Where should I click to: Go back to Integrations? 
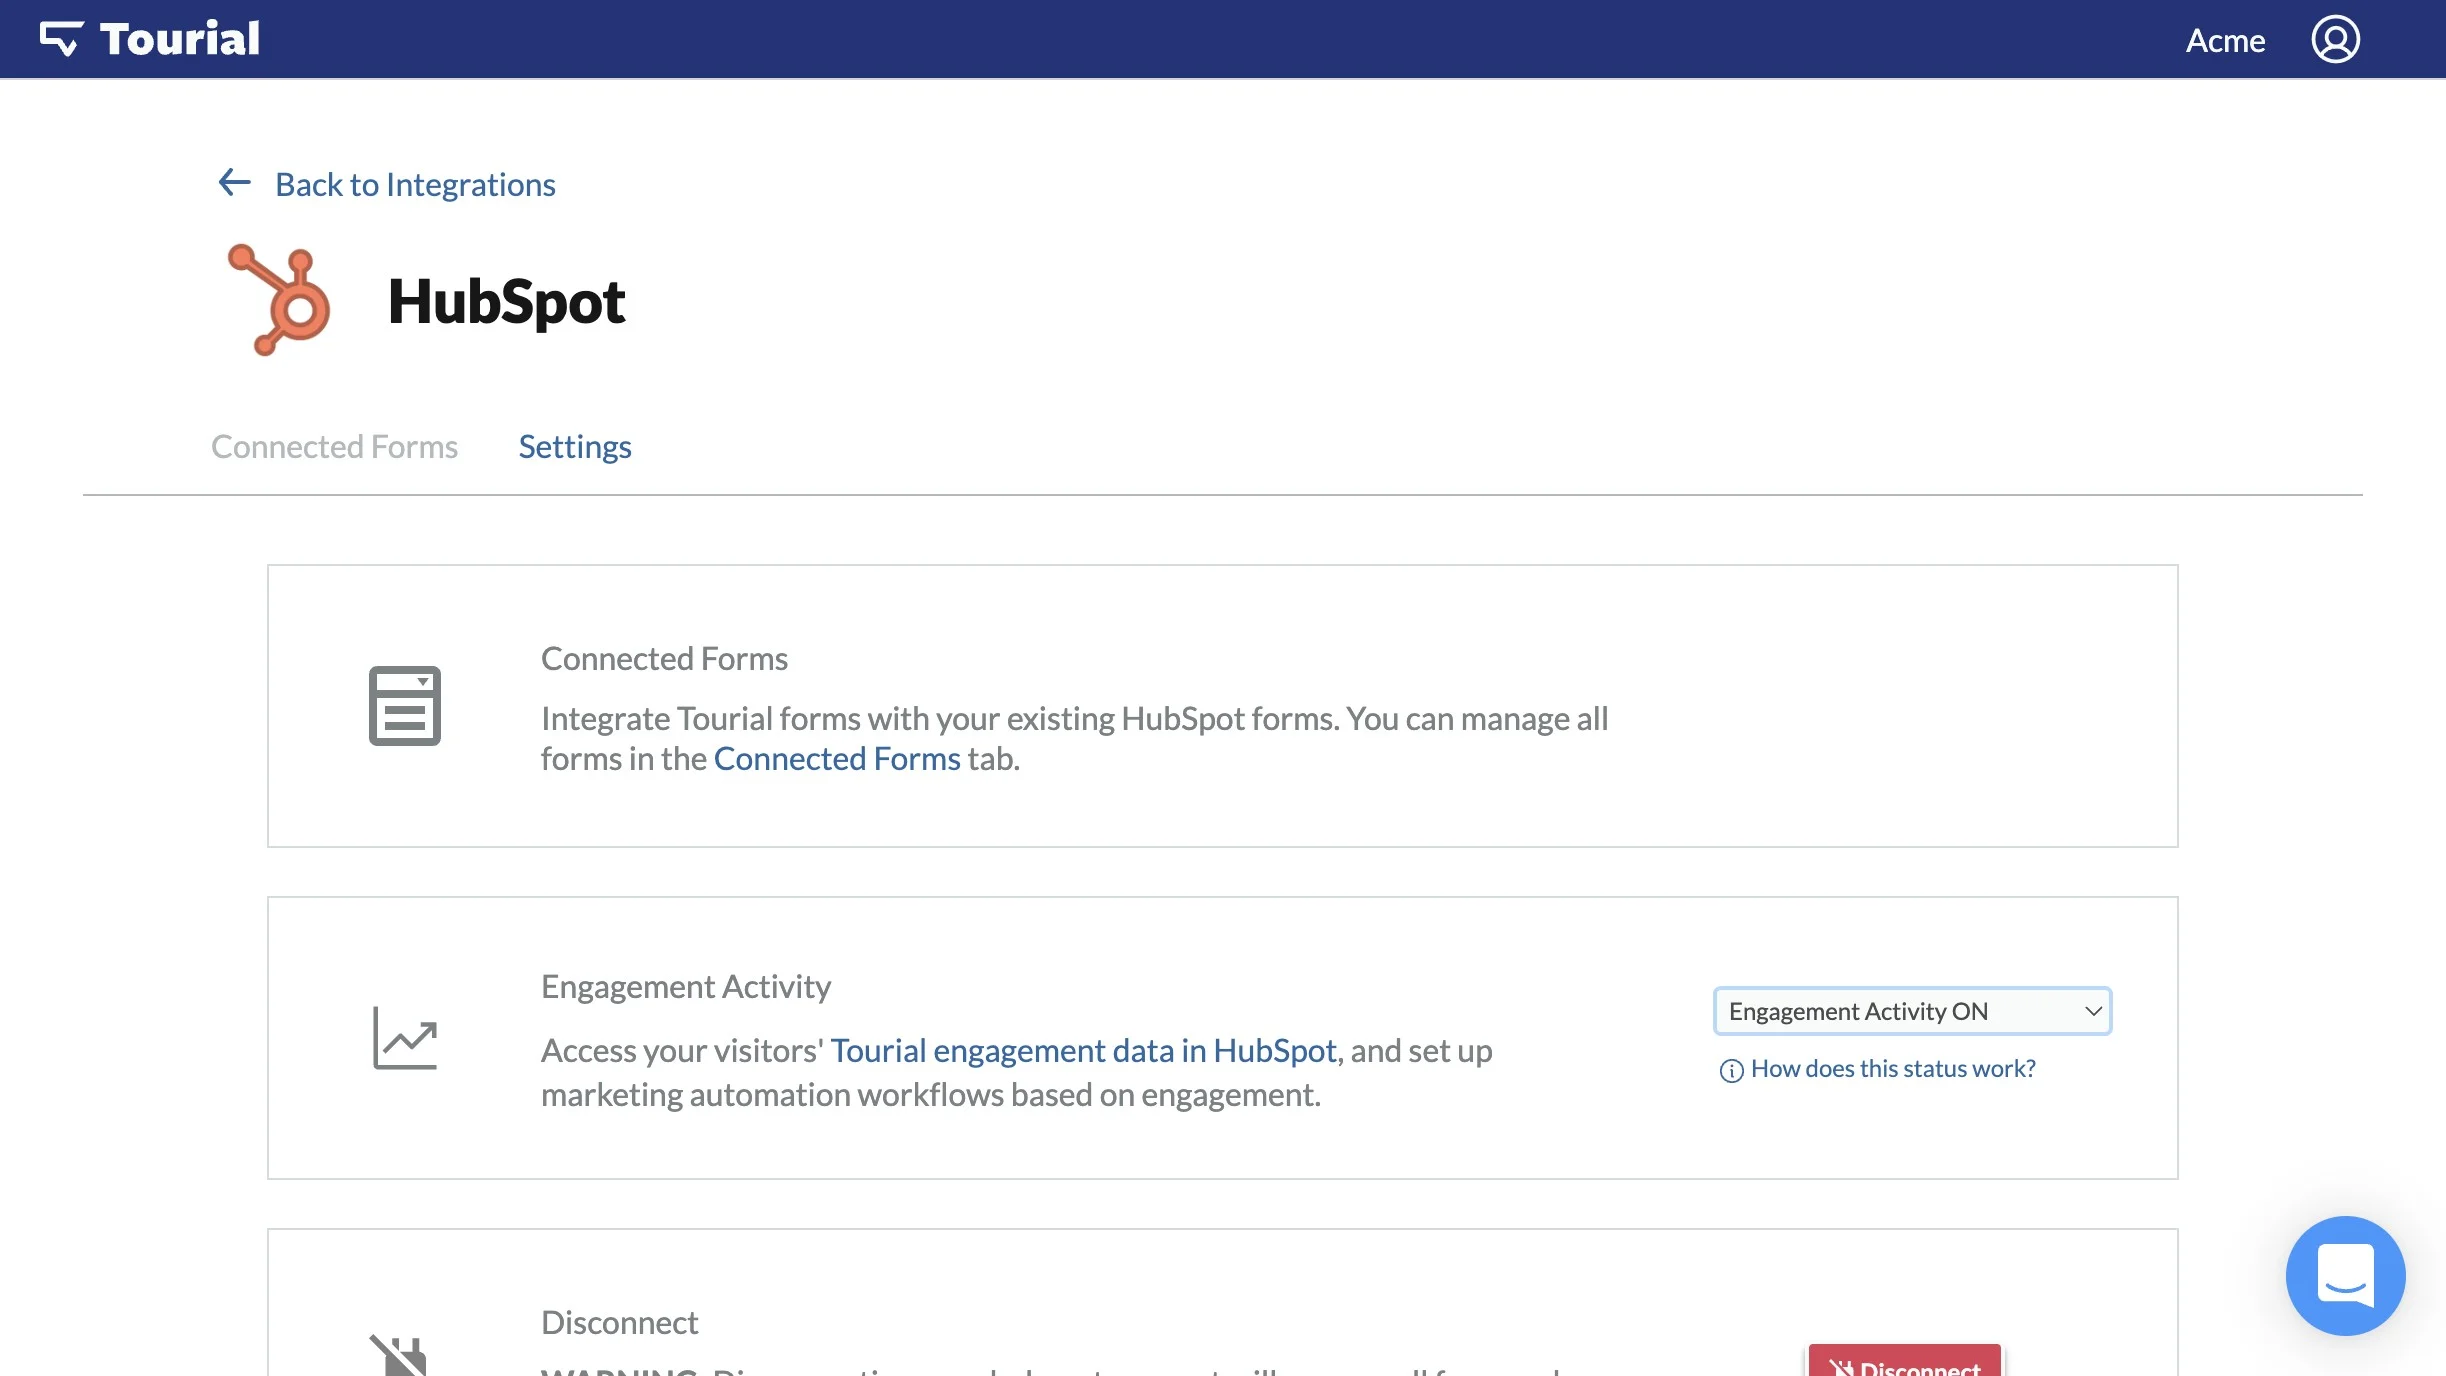pyautogui.click(x=415, y=184)
